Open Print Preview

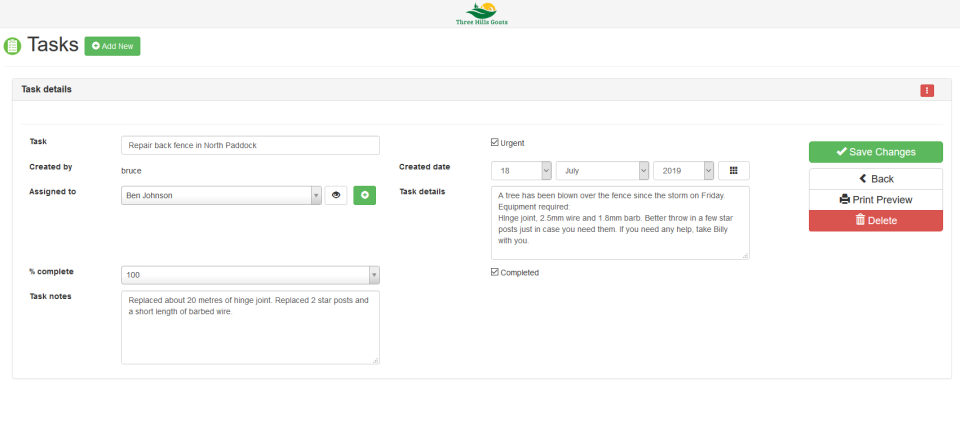point(876,200)
